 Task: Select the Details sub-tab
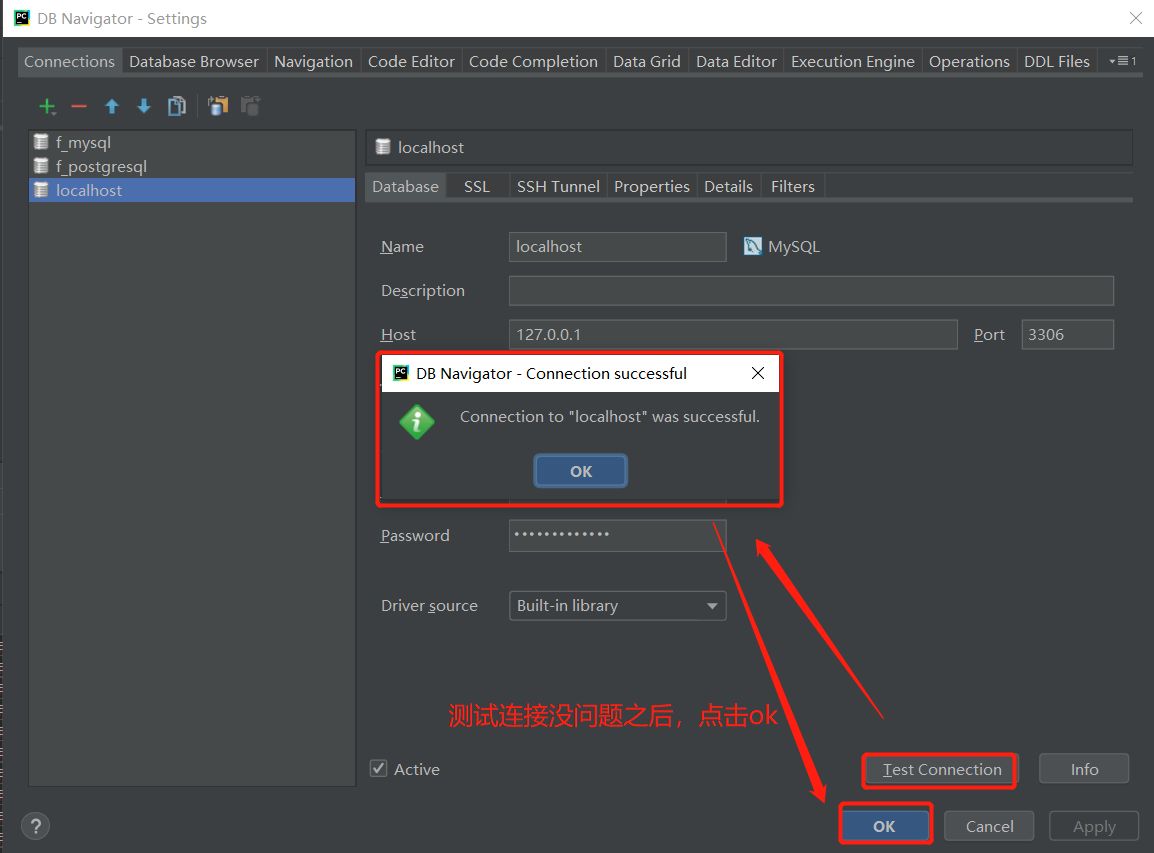pyautogui.click(x=728, y=186)
